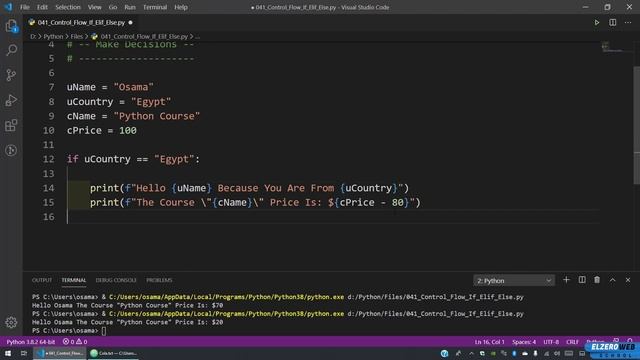Click breadcrumb ellipsis after file name

198,36
